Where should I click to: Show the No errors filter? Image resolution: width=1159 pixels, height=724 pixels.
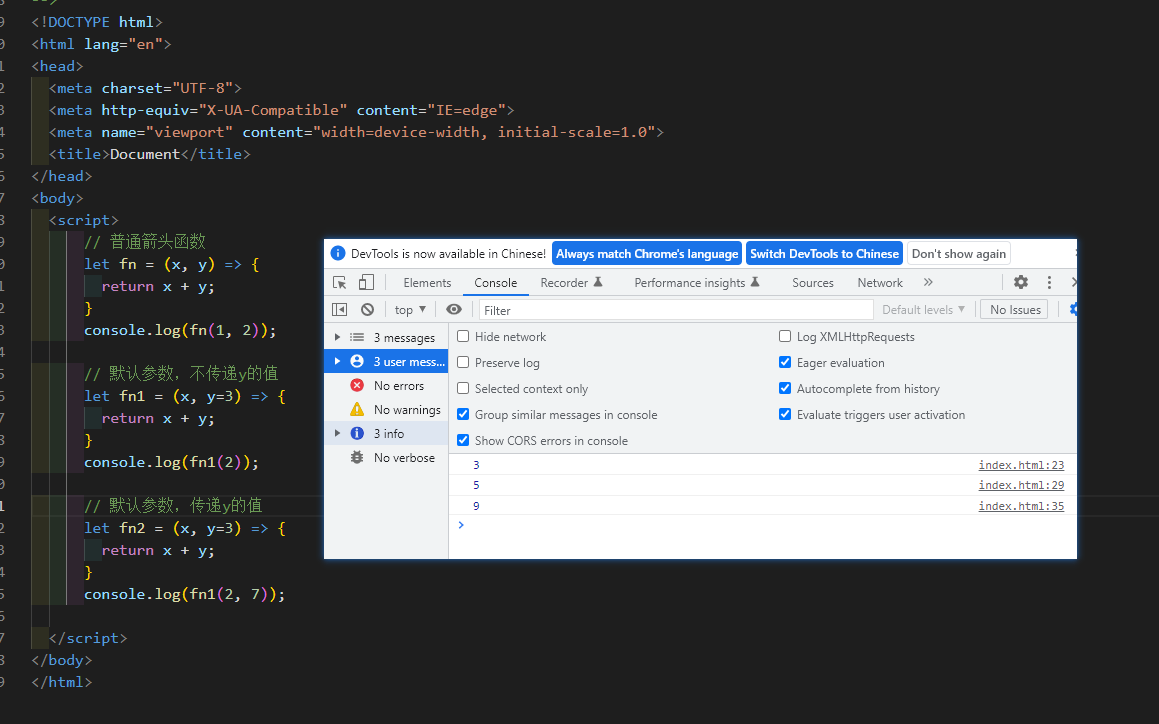(398, 386)
